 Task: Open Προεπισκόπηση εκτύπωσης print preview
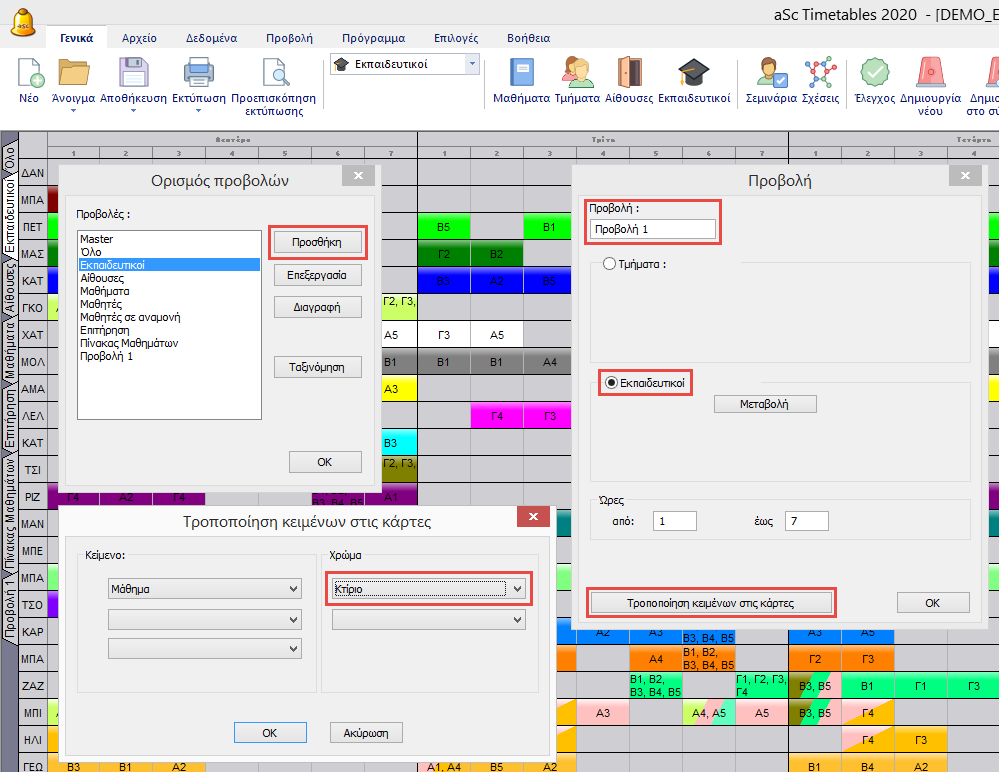(x=273, y=75)
